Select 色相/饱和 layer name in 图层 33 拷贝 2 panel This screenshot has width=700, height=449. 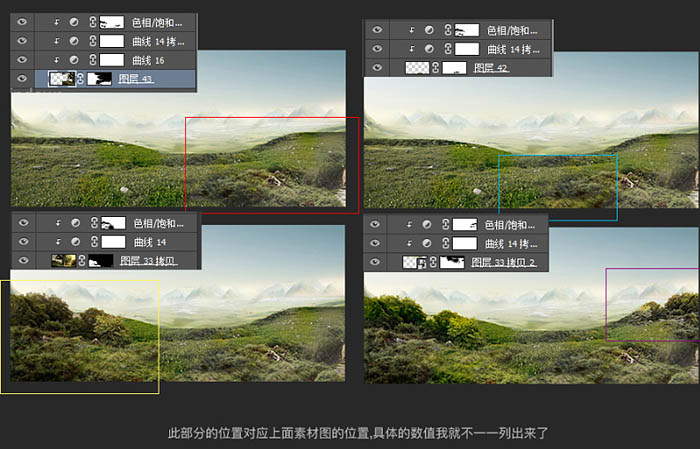pos(510,224)
